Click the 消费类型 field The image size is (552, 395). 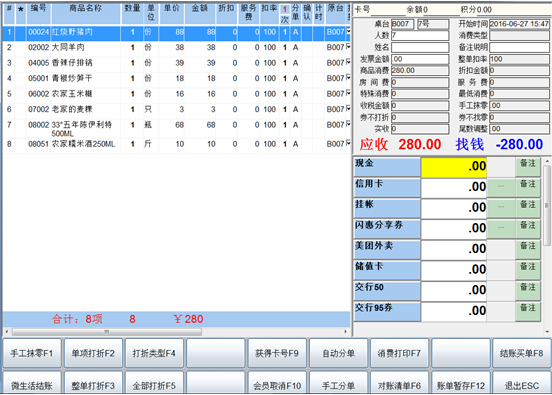click(519, 35)
